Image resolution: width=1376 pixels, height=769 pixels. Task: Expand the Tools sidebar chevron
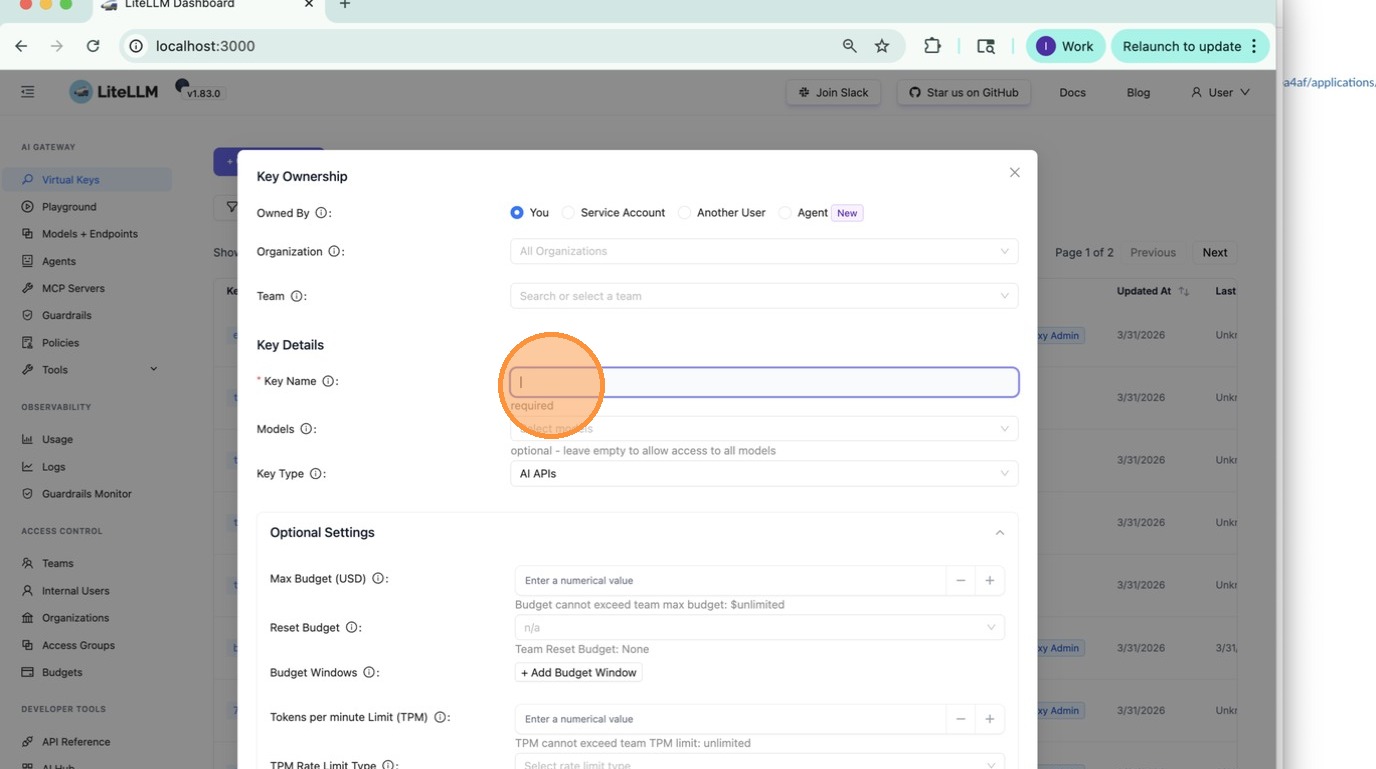154,369
